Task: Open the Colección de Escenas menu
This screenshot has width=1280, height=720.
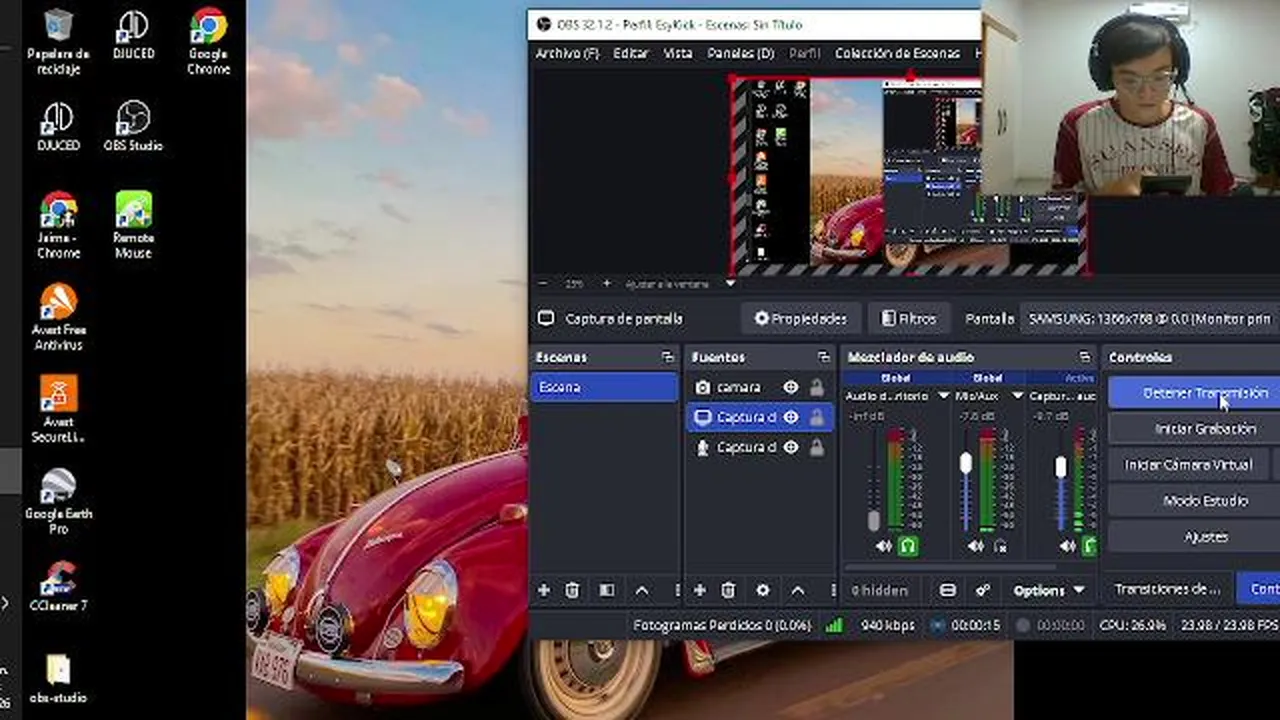Action: [x=897, y=54]
